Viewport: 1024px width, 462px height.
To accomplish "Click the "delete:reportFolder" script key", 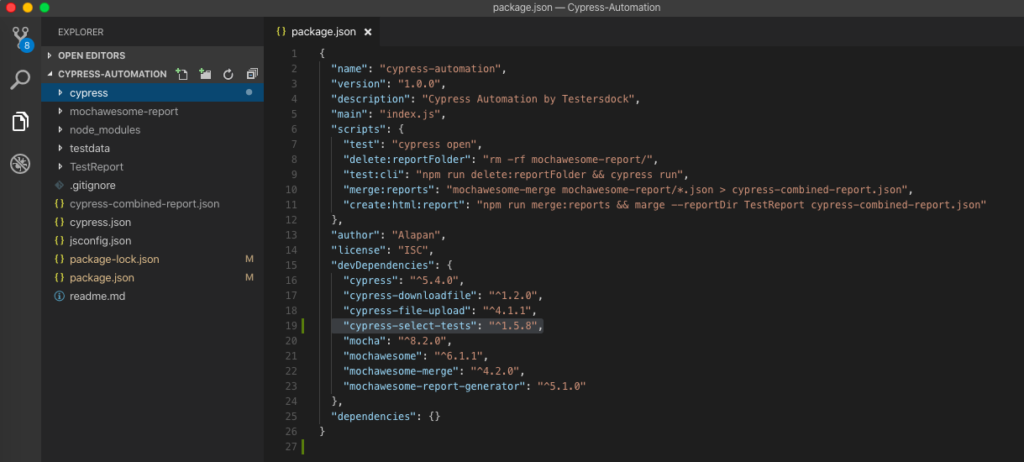I will pyautogui.click(x=408, y=159).
